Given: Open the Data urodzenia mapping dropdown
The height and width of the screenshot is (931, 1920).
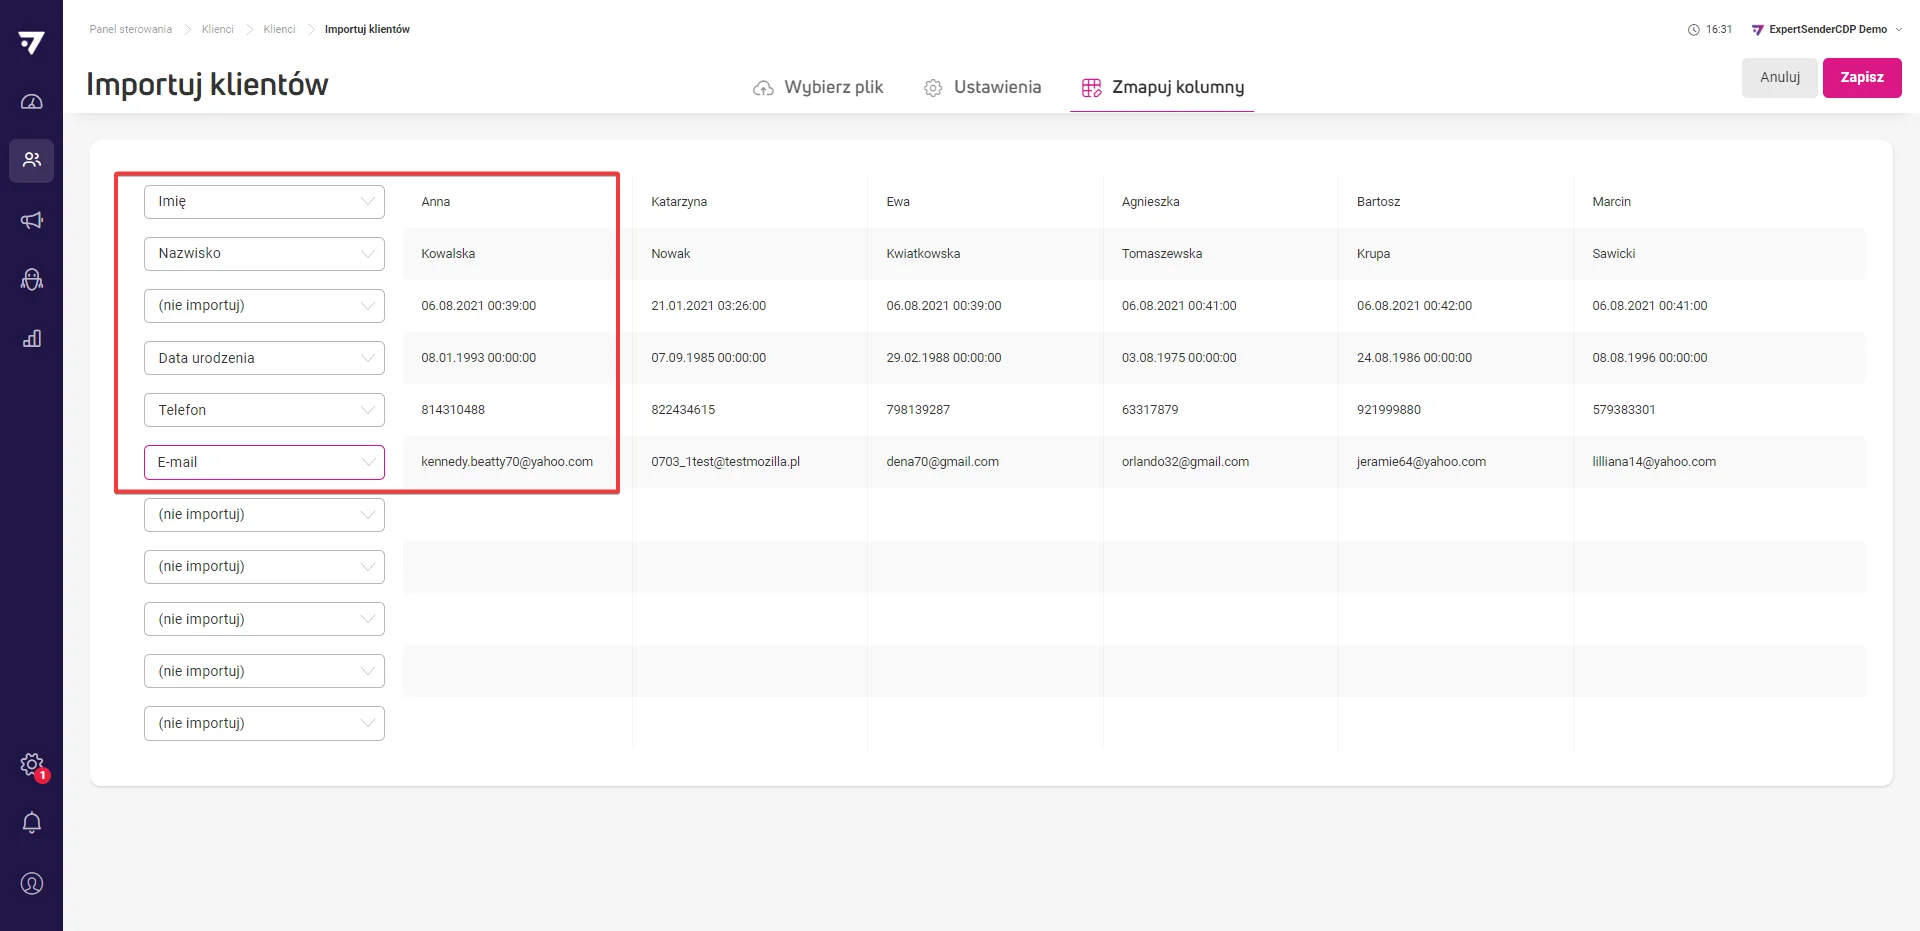Looking at the screenshot, I should (x=264, y=358).
